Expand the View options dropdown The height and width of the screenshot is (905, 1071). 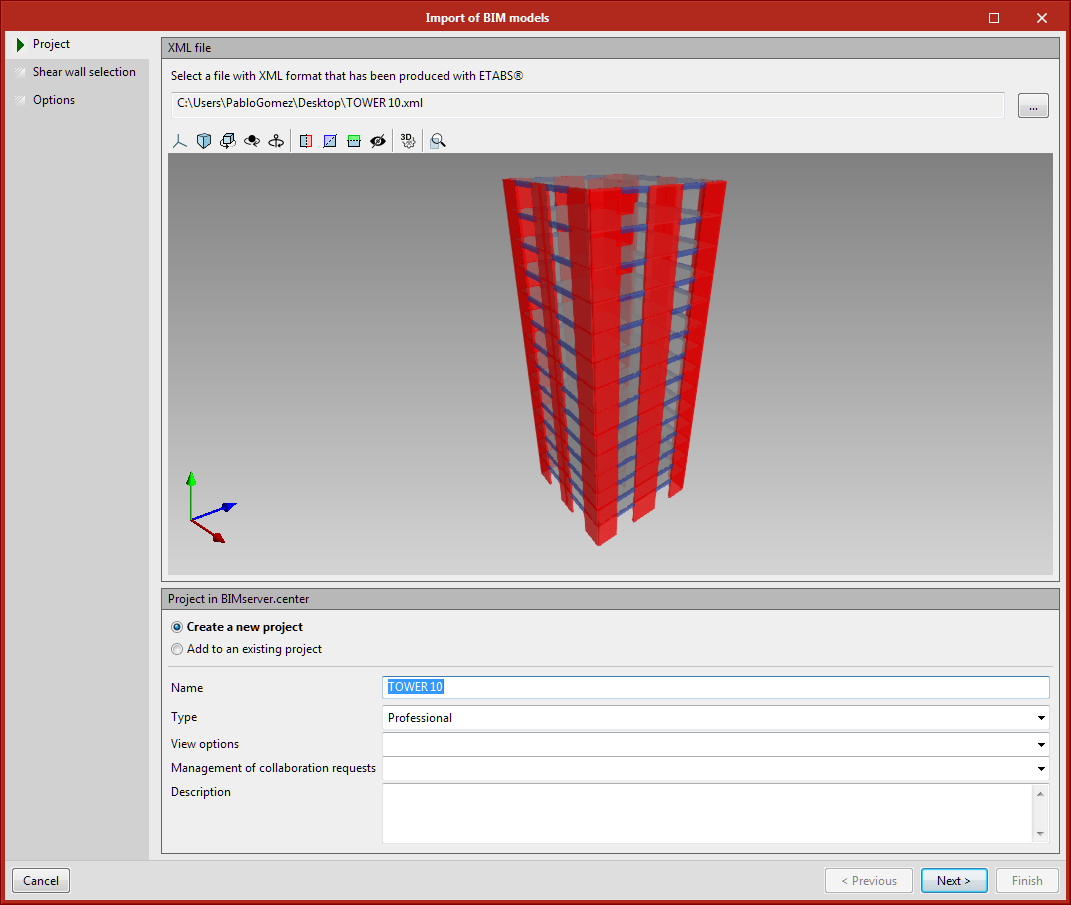1040,743
